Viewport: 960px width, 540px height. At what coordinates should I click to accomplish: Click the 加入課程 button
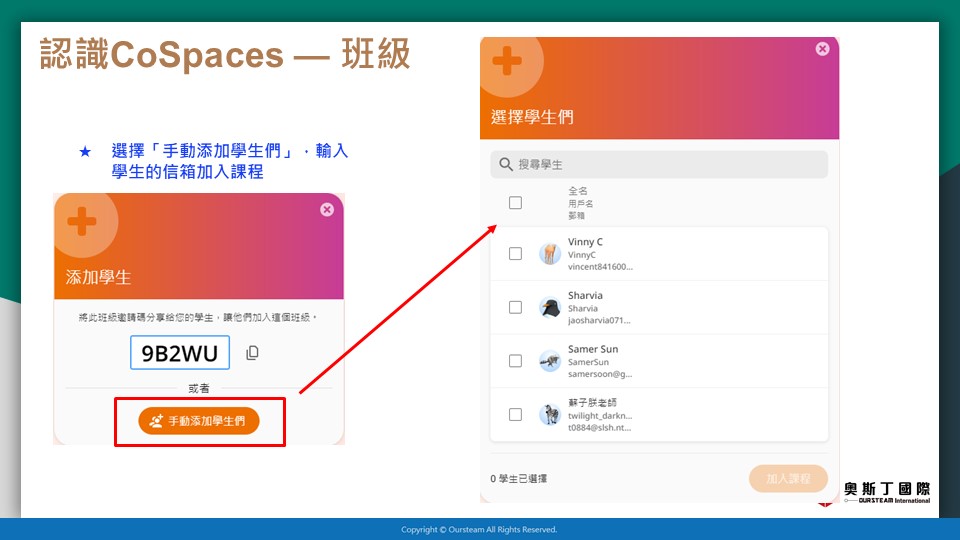click(x=788, y=479)
